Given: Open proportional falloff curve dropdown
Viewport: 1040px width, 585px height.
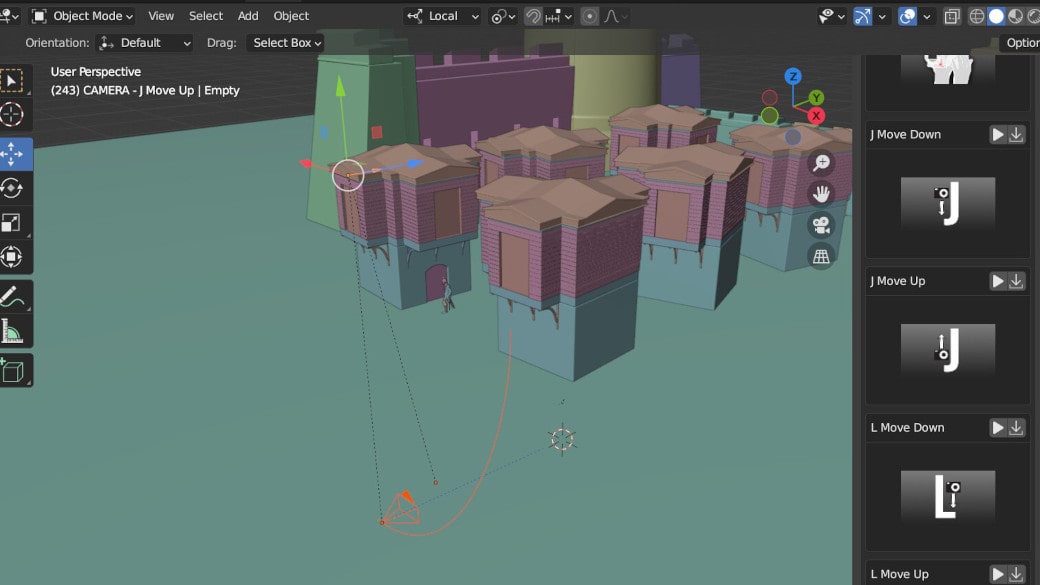Looking at the screenshot, I should coord(616,17).
